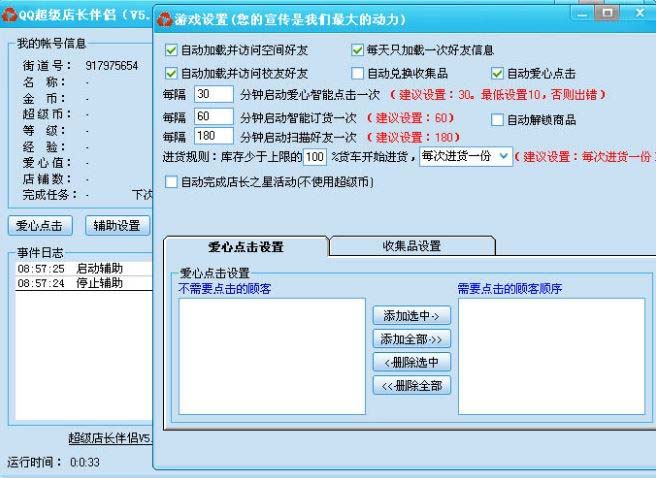Click the 添加选中-> button

[412, 316]
